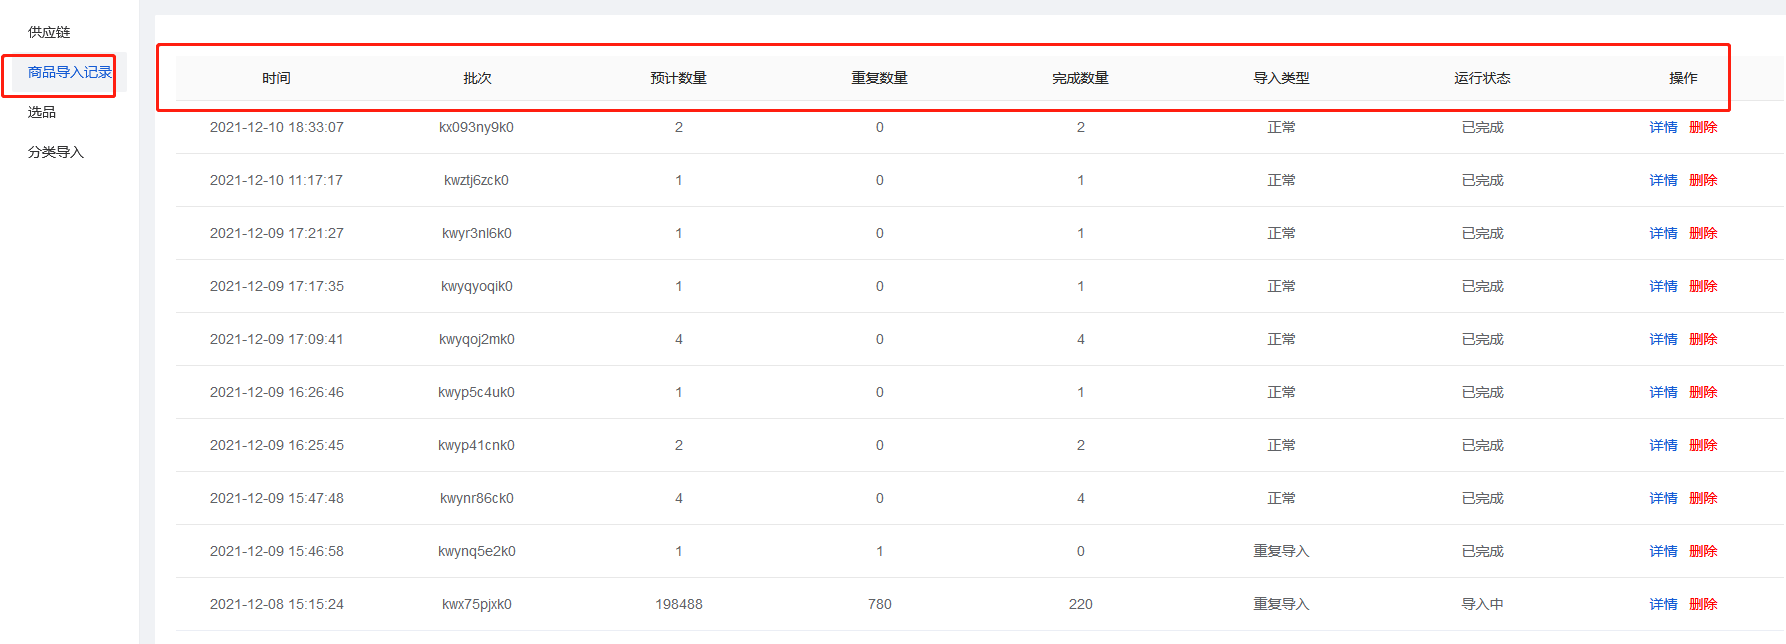Click batch code kwyqoj2mk0

click(477, 339)
